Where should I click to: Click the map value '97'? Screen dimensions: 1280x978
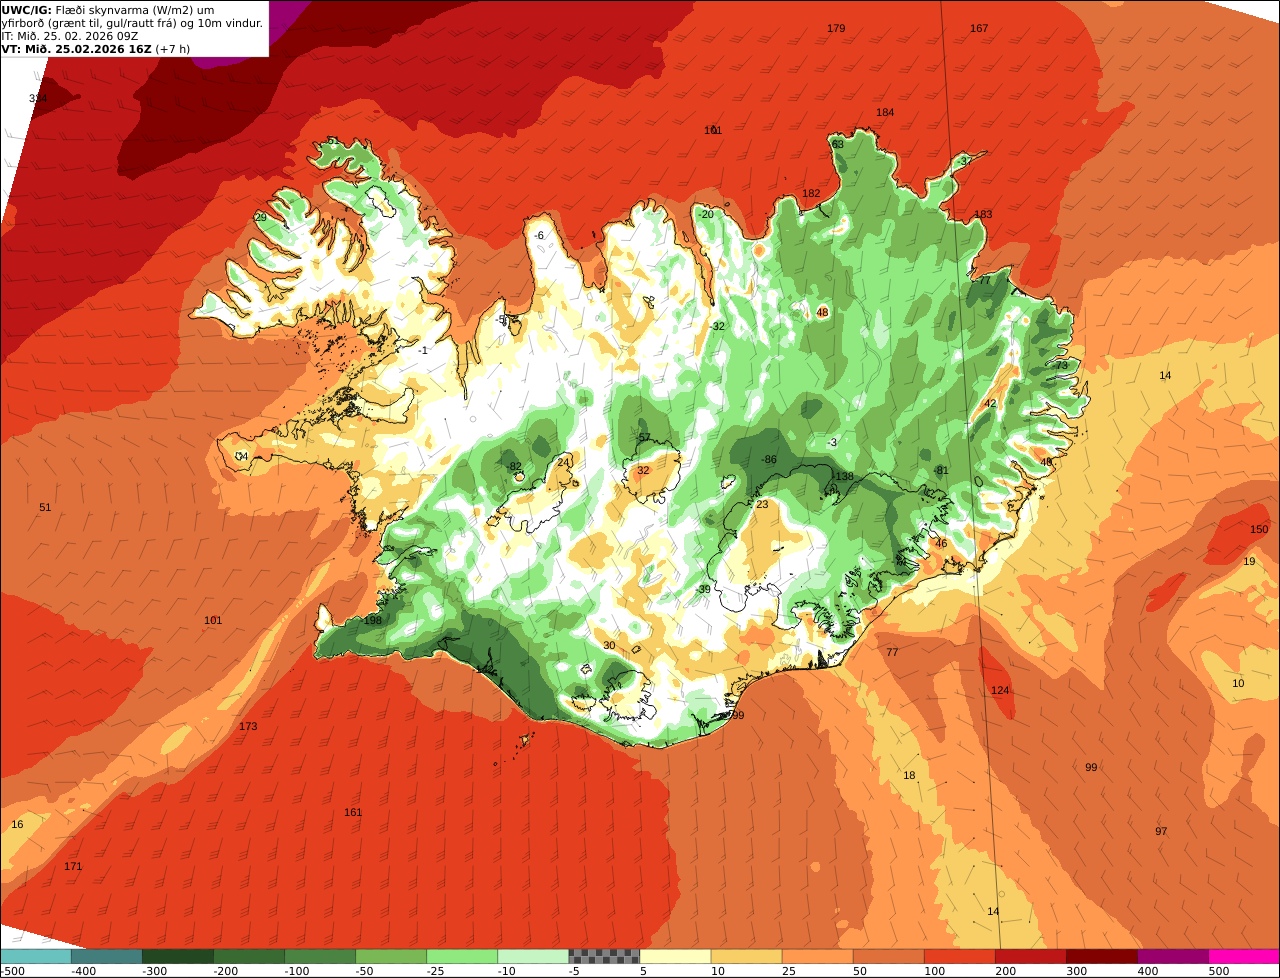click(1161, 831)
